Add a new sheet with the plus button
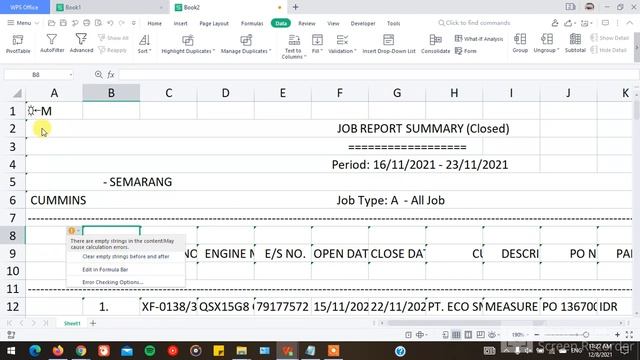The height and width of the screenshot is (360, 640). point(93,323)
